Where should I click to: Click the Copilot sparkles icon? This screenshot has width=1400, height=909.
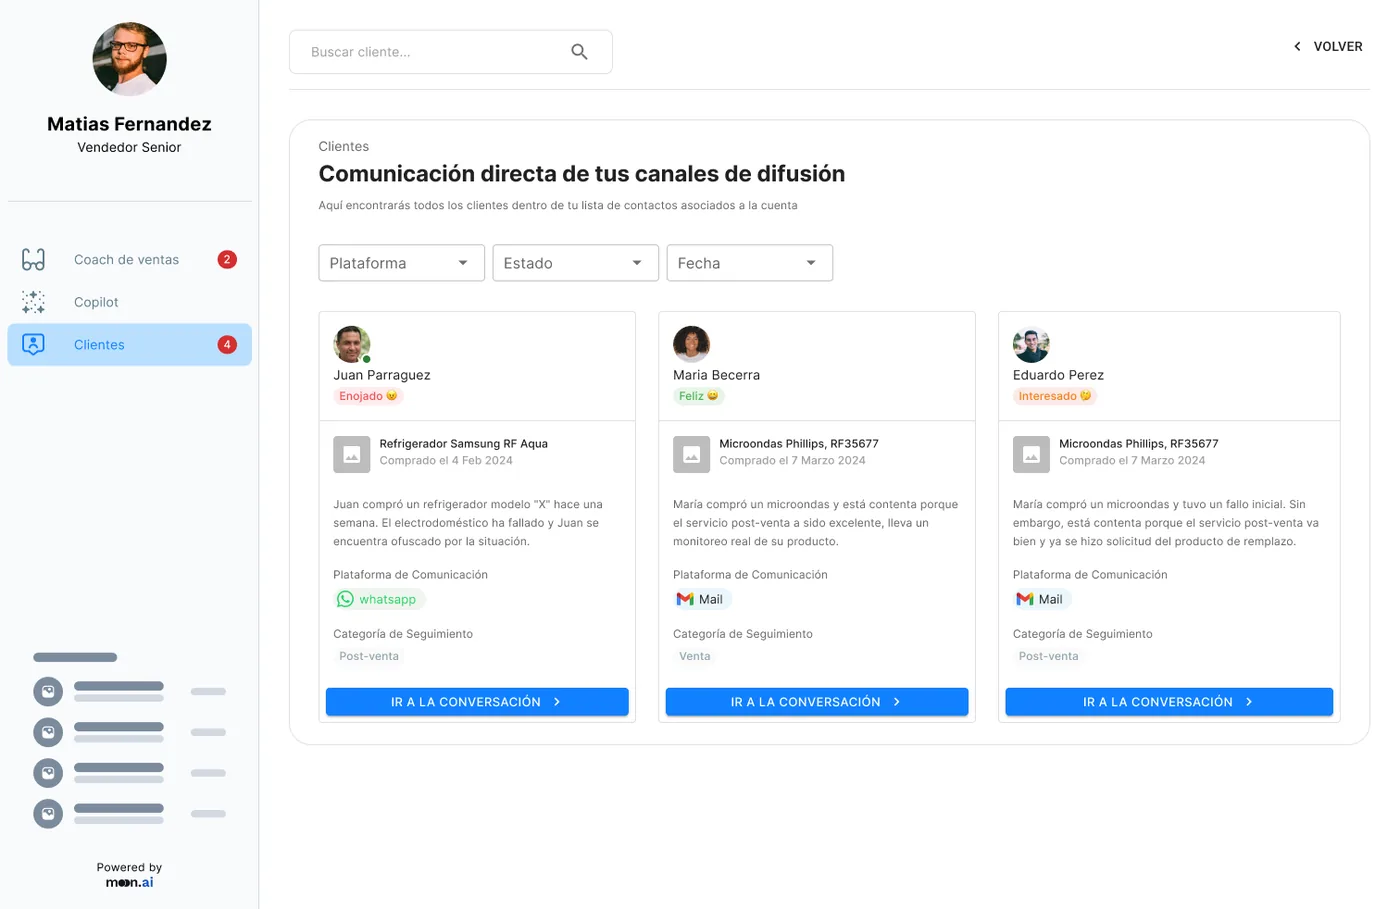[x=33, y=302]
